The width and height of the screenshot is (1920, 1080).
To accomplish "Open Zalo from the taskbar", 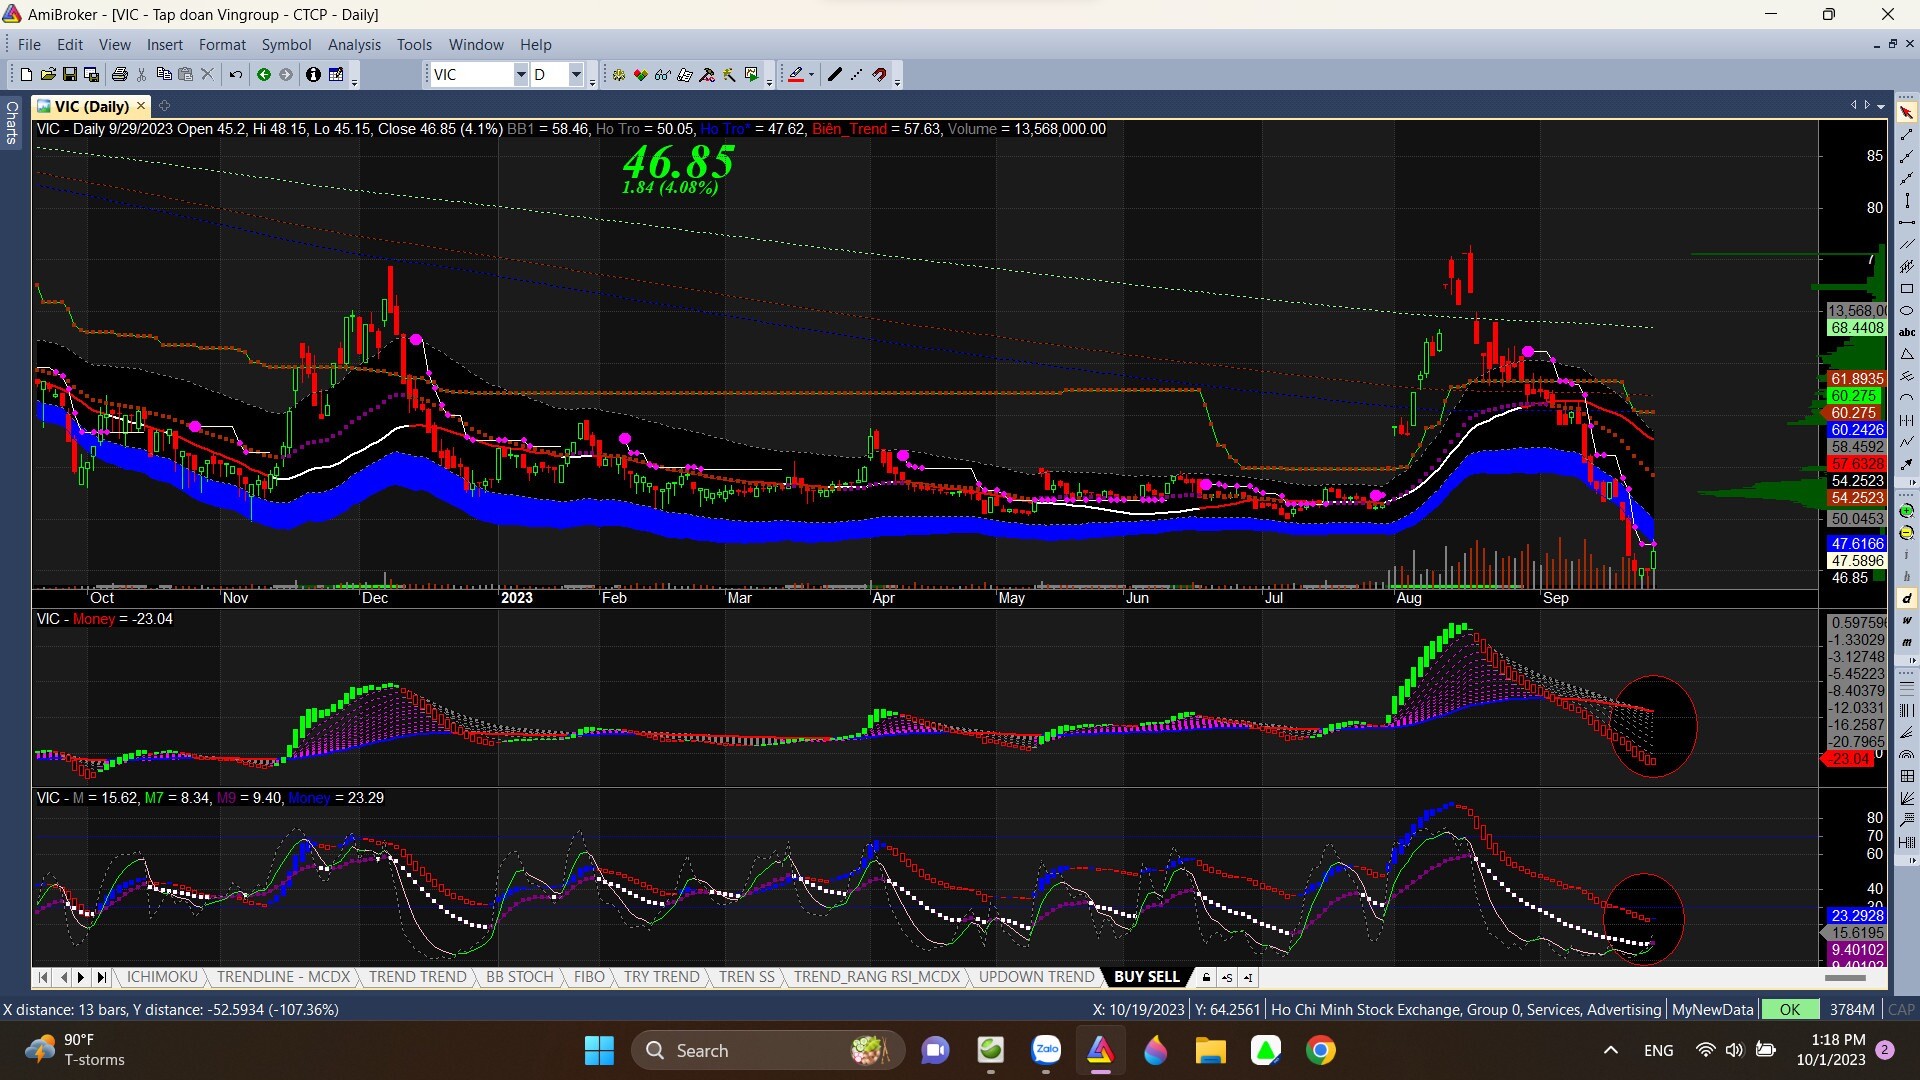I will tap(1046, 1051).
